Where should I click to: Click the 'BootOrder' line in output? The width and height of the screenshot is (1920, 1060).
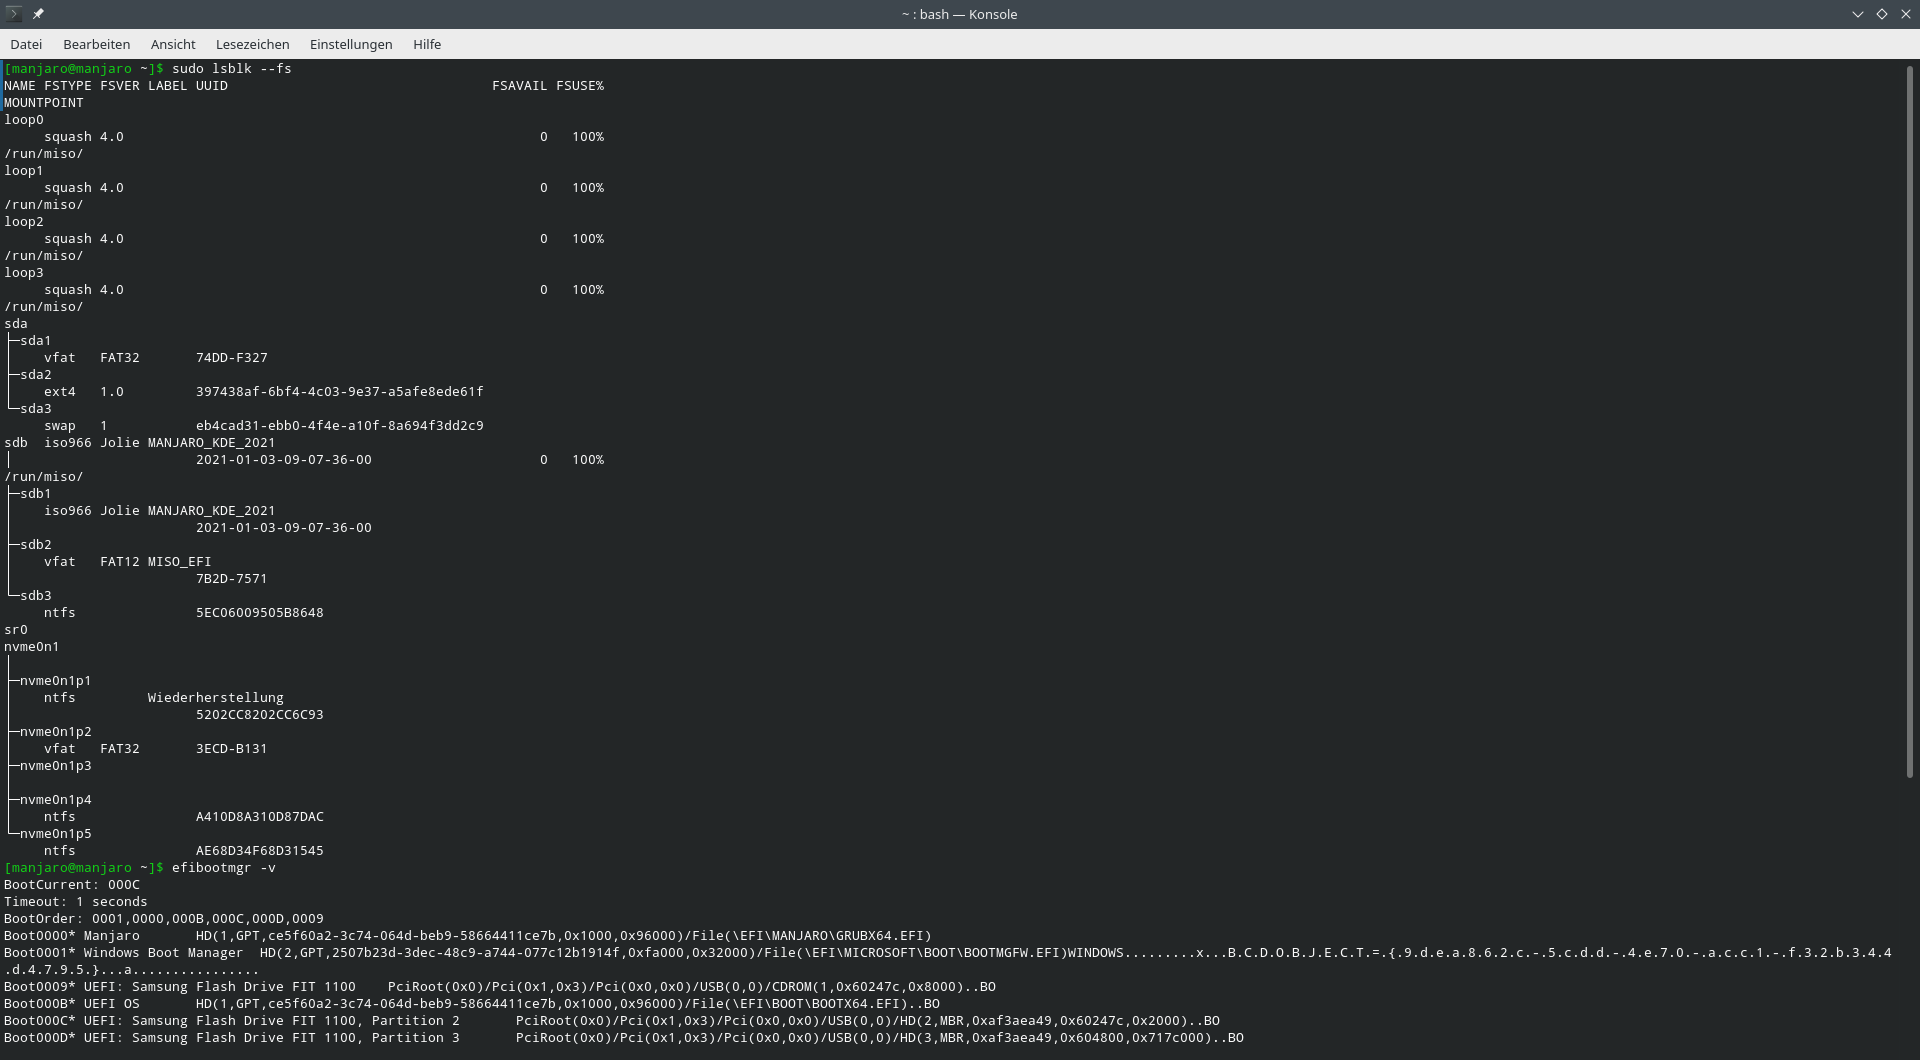164,919
